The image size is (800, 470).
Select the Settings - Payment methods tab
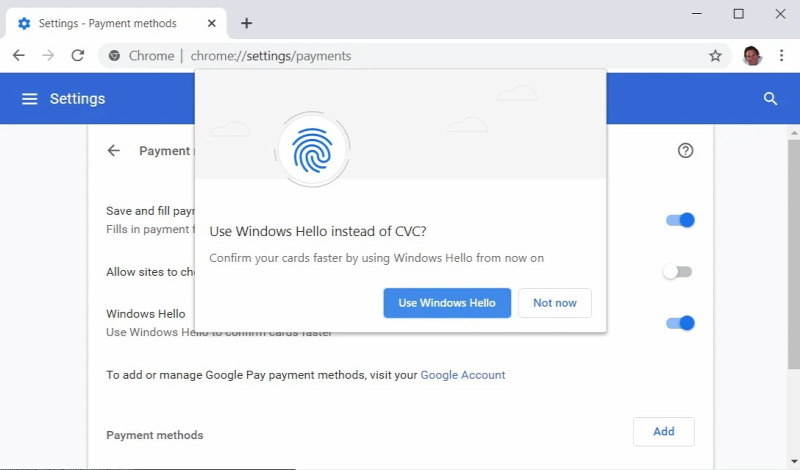point(115,23)
